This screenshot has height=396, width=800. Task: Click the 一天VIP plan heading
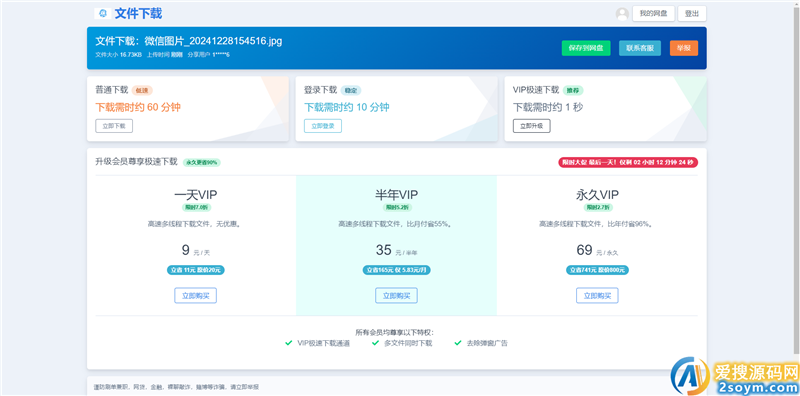coord(195,194)
